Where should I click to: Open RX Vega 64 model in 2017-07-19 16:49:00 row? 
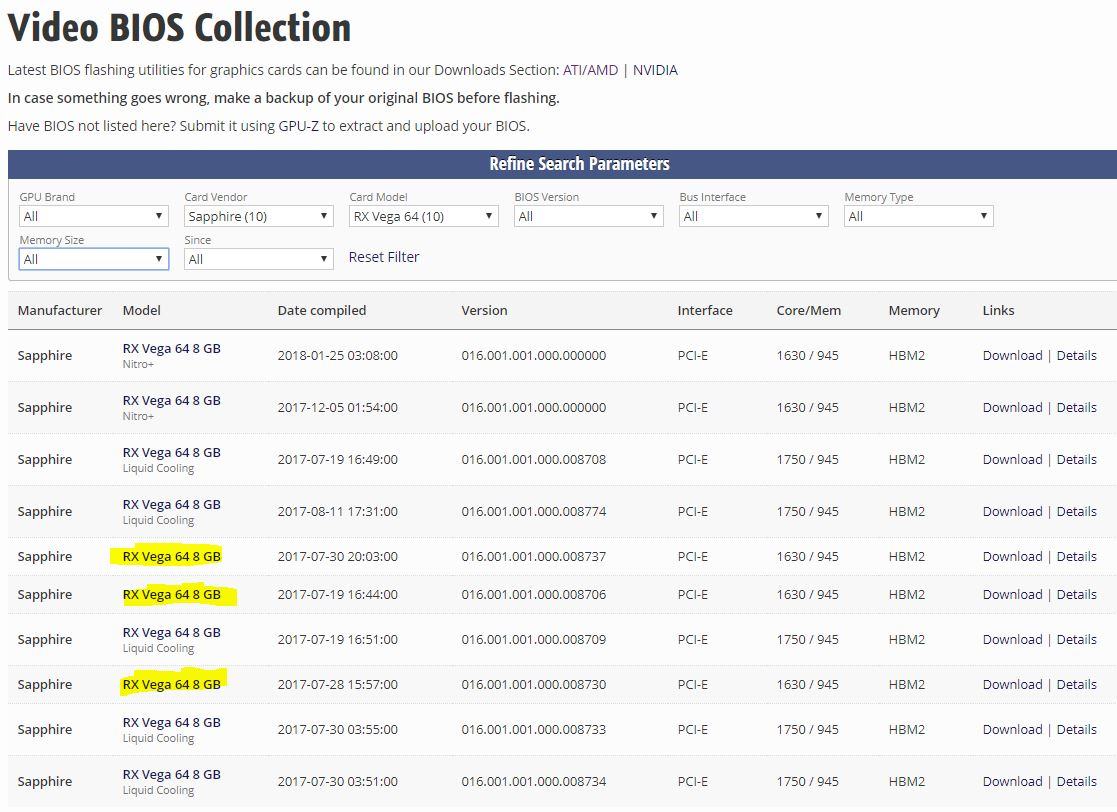tap(172, 452)
